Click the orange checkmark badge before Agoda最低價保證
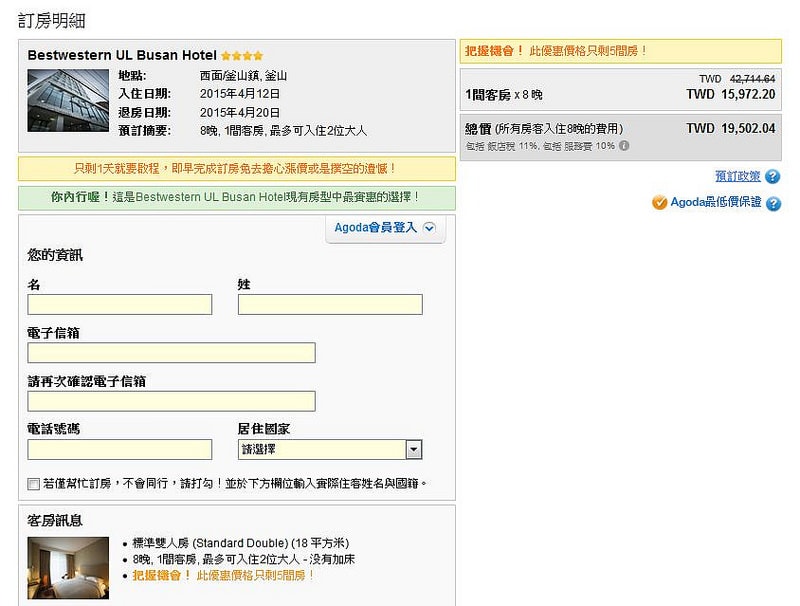800x606 pixels. (657, 201)
